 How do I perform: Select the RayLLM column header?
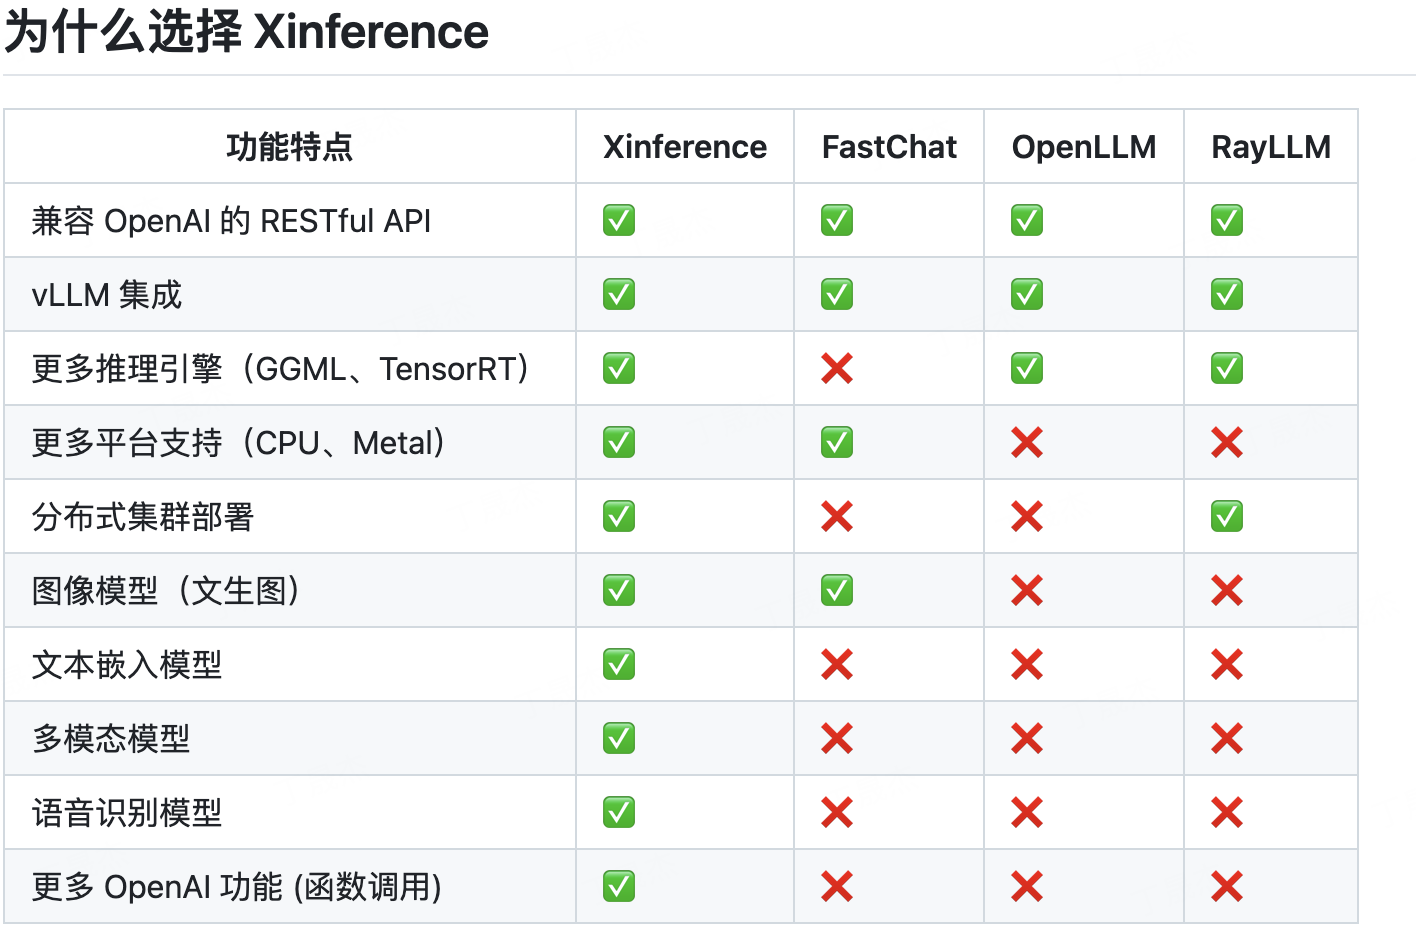(1271, 146)
